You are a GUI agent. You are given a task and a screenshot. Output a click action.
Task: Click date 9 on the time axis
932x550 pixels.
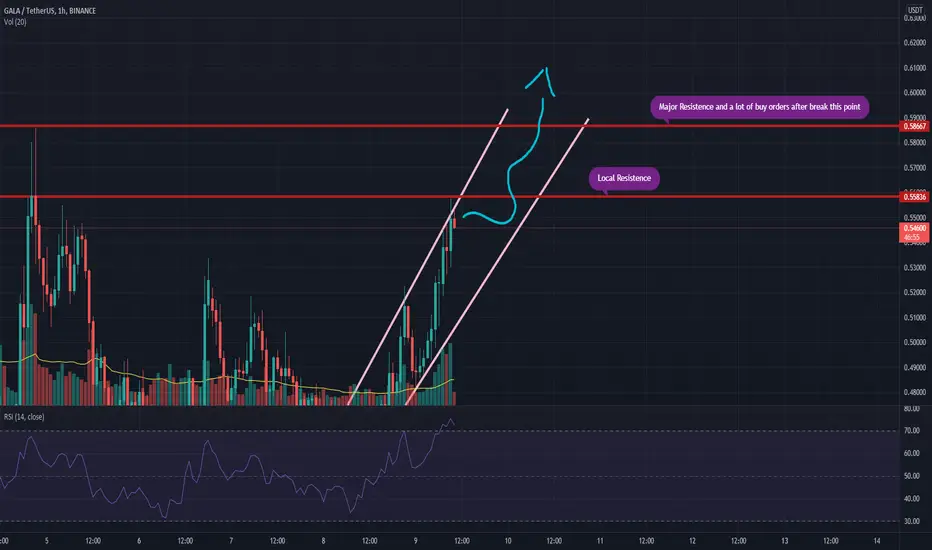pos(415,541)
